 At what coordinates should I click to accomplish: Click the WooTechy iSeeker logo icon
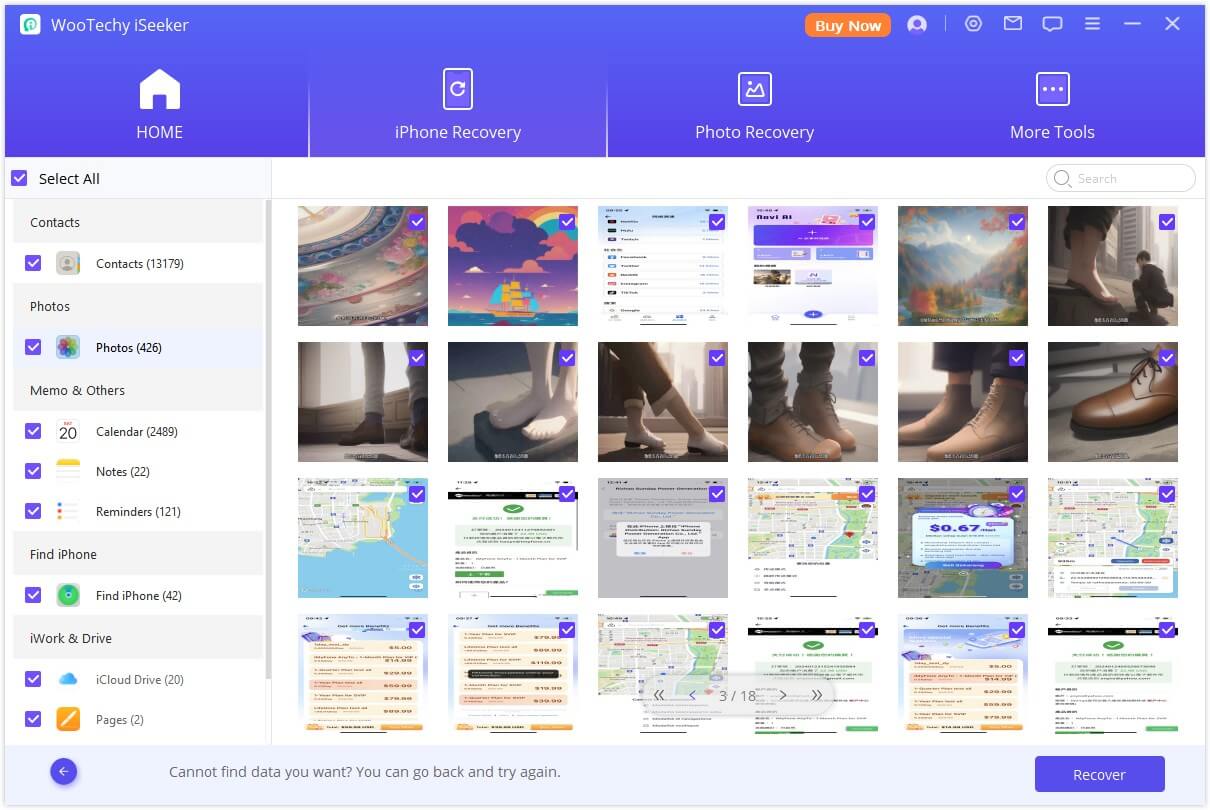tap(28, 23)
